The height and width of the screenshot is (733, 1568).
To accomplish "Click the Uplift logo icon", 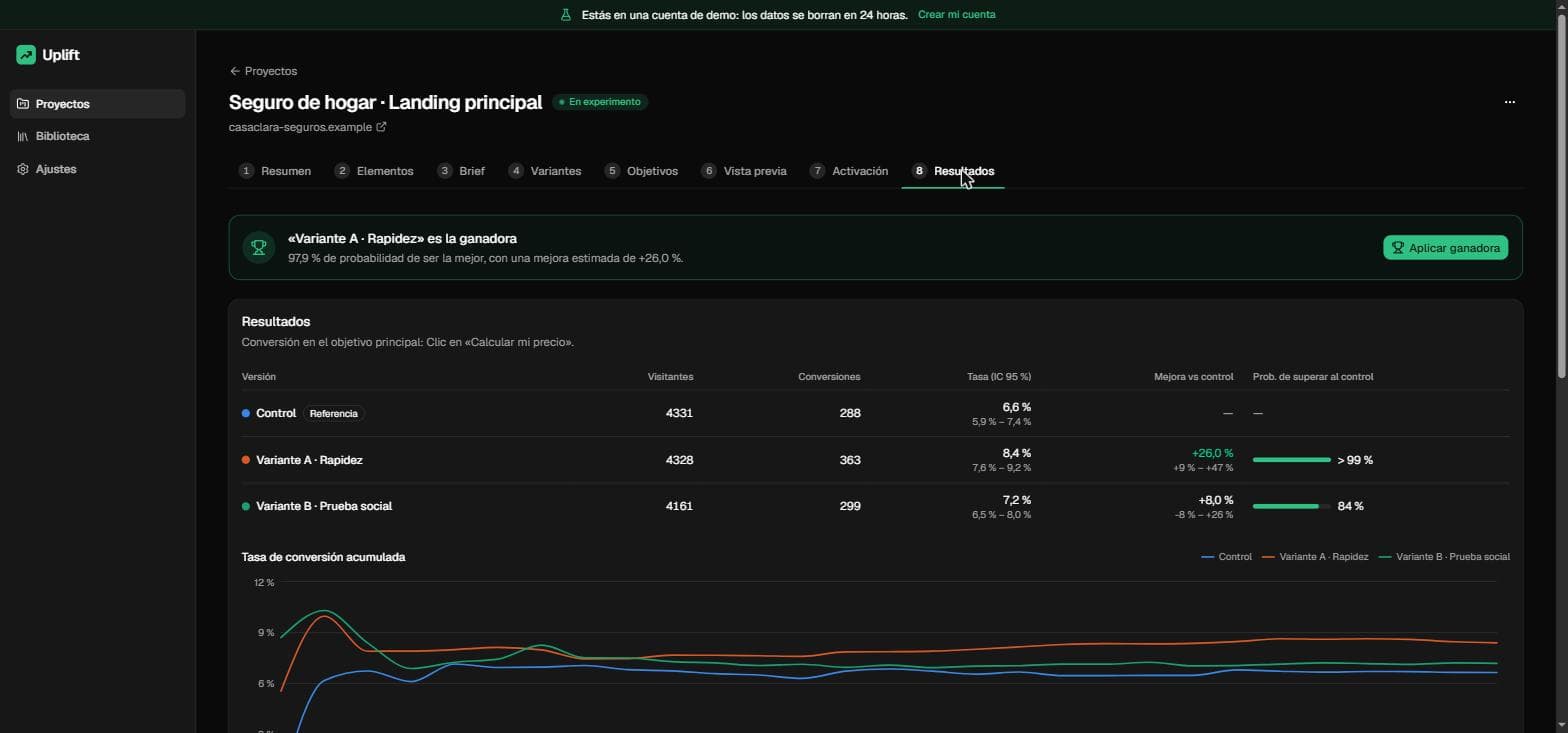I will click(26, 55).
